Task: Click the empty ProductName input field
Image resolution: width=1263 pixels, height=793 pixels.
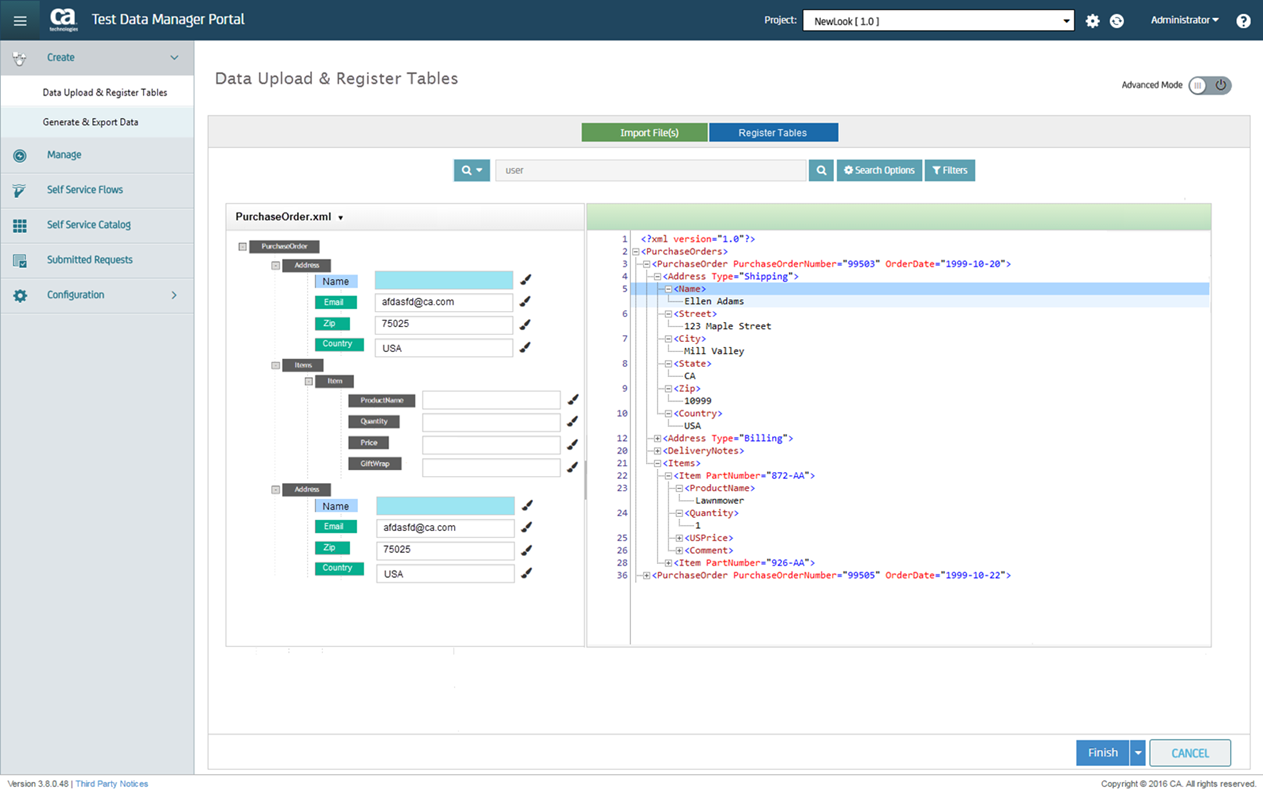Action: point(491,400)
